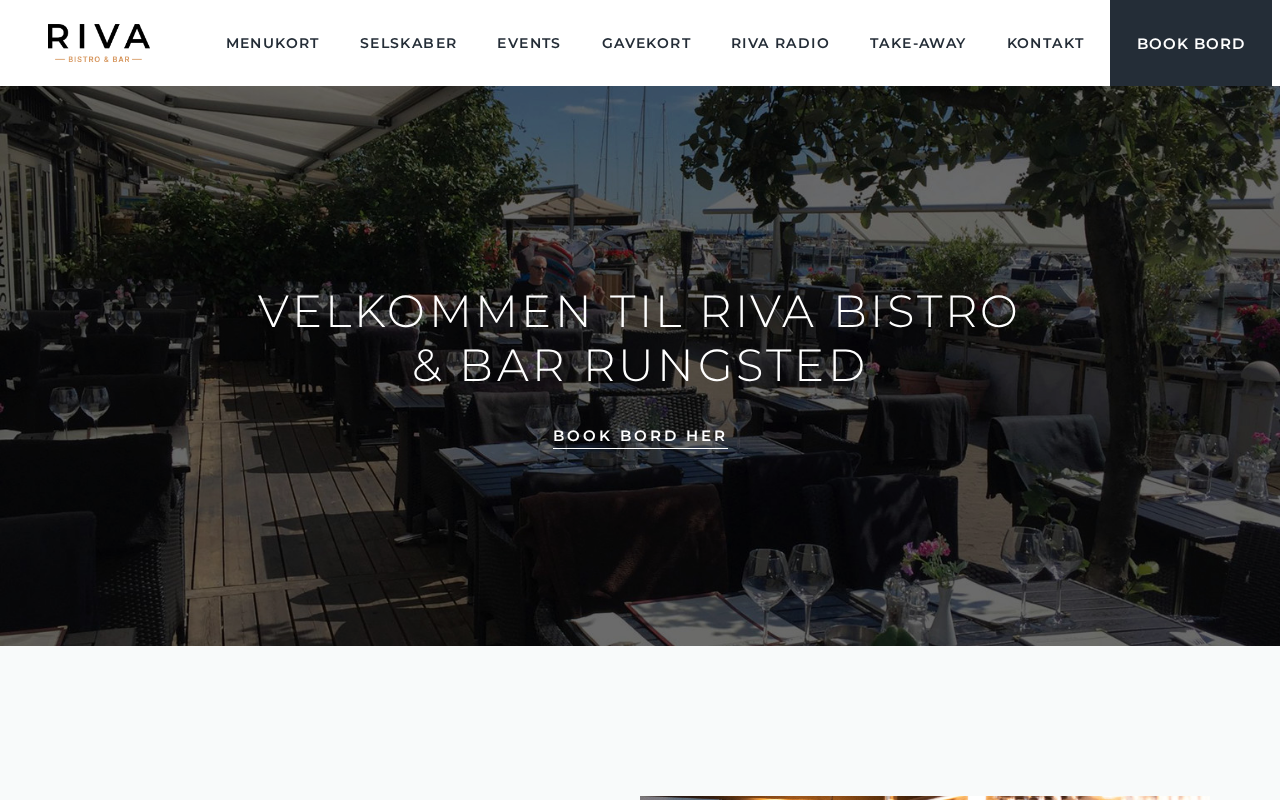Click the RIVA Bistro & Bar logo

99,43
